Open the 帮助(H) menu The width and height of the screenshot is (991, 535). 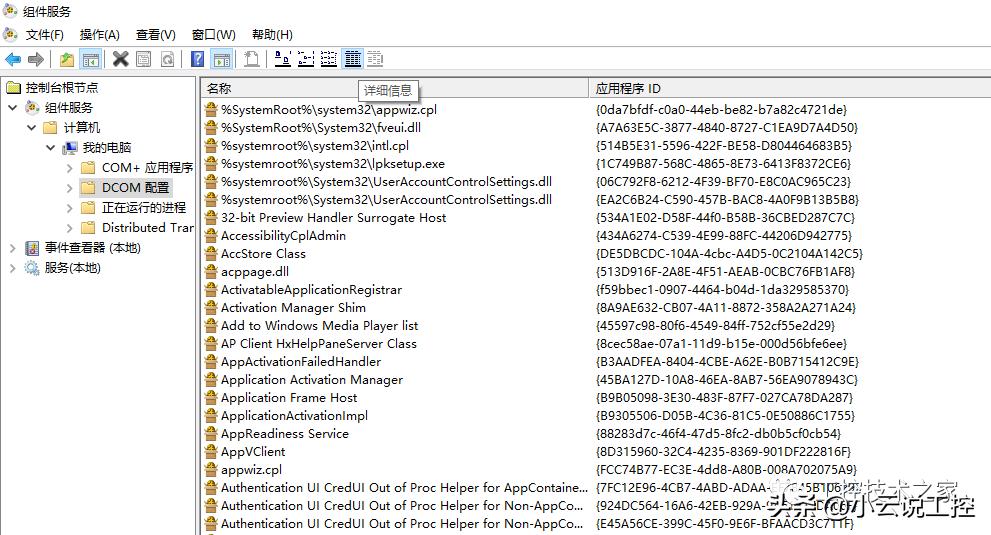click(272, 35)
